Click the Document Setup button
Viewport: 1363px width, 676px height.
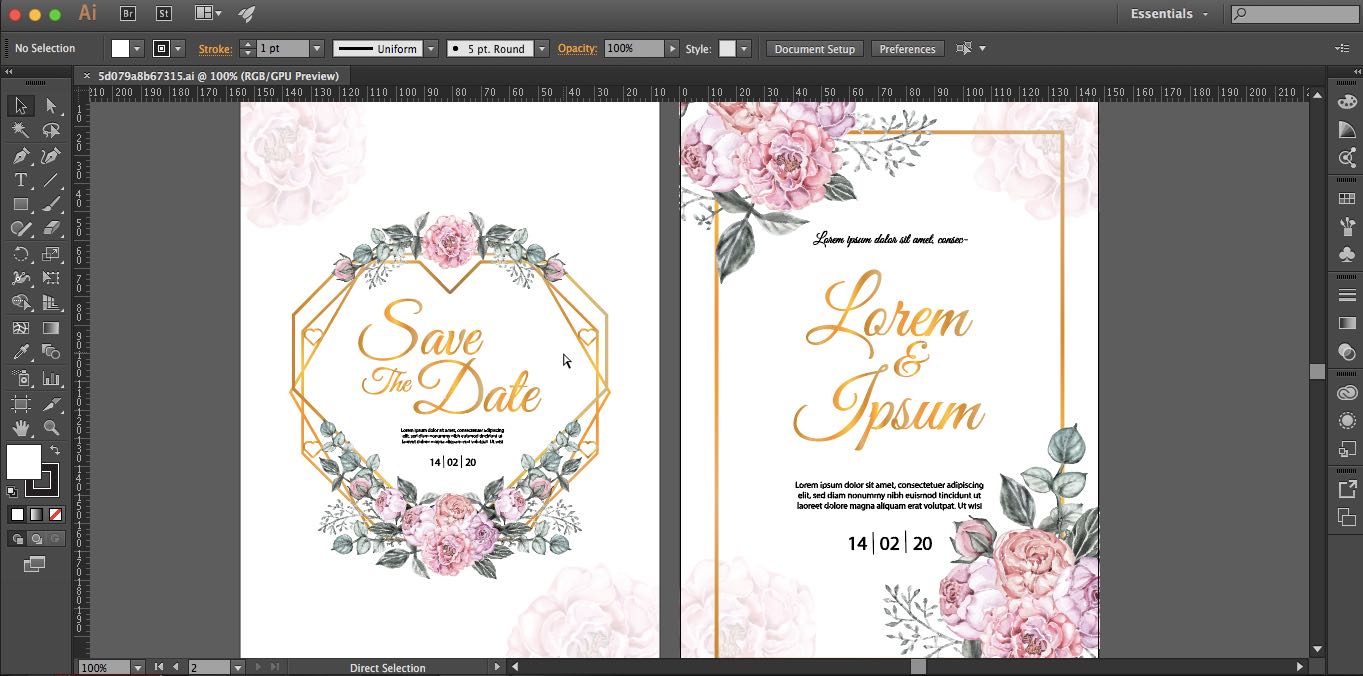814,49
